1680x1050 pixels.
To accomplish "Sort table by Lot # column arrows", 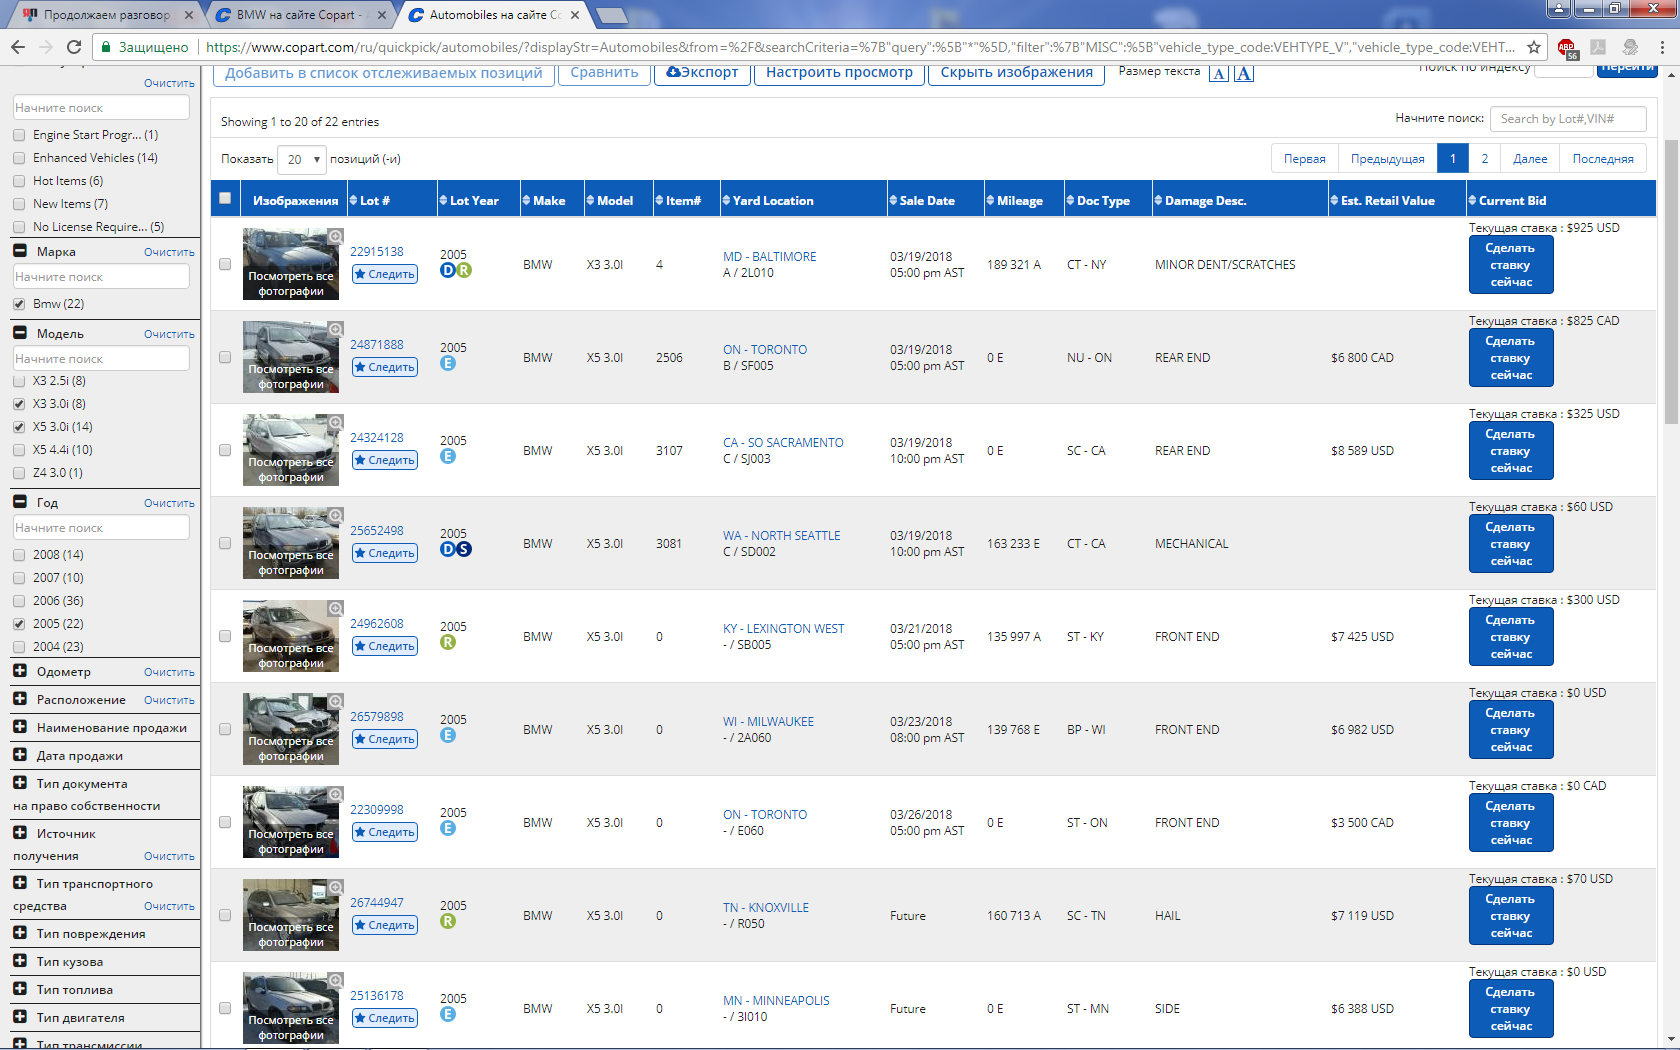I will coord(353,200).
